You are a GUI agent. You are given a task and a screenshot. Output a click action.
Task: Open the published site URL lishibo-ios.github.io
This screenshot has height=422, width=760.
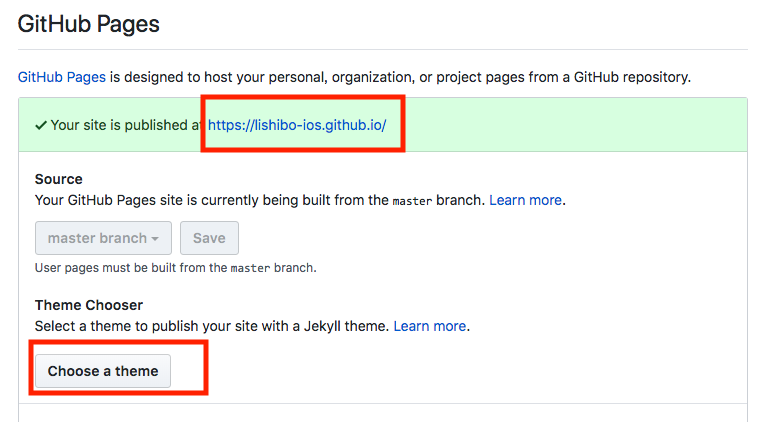297,125
